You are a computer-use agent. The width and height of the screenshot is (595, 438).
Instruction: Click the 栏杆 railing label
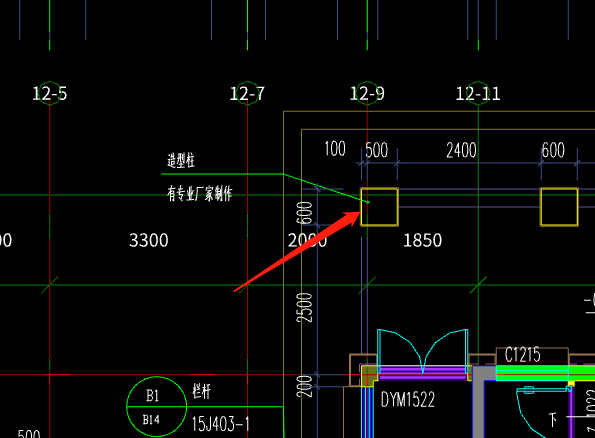pos(201,391)
